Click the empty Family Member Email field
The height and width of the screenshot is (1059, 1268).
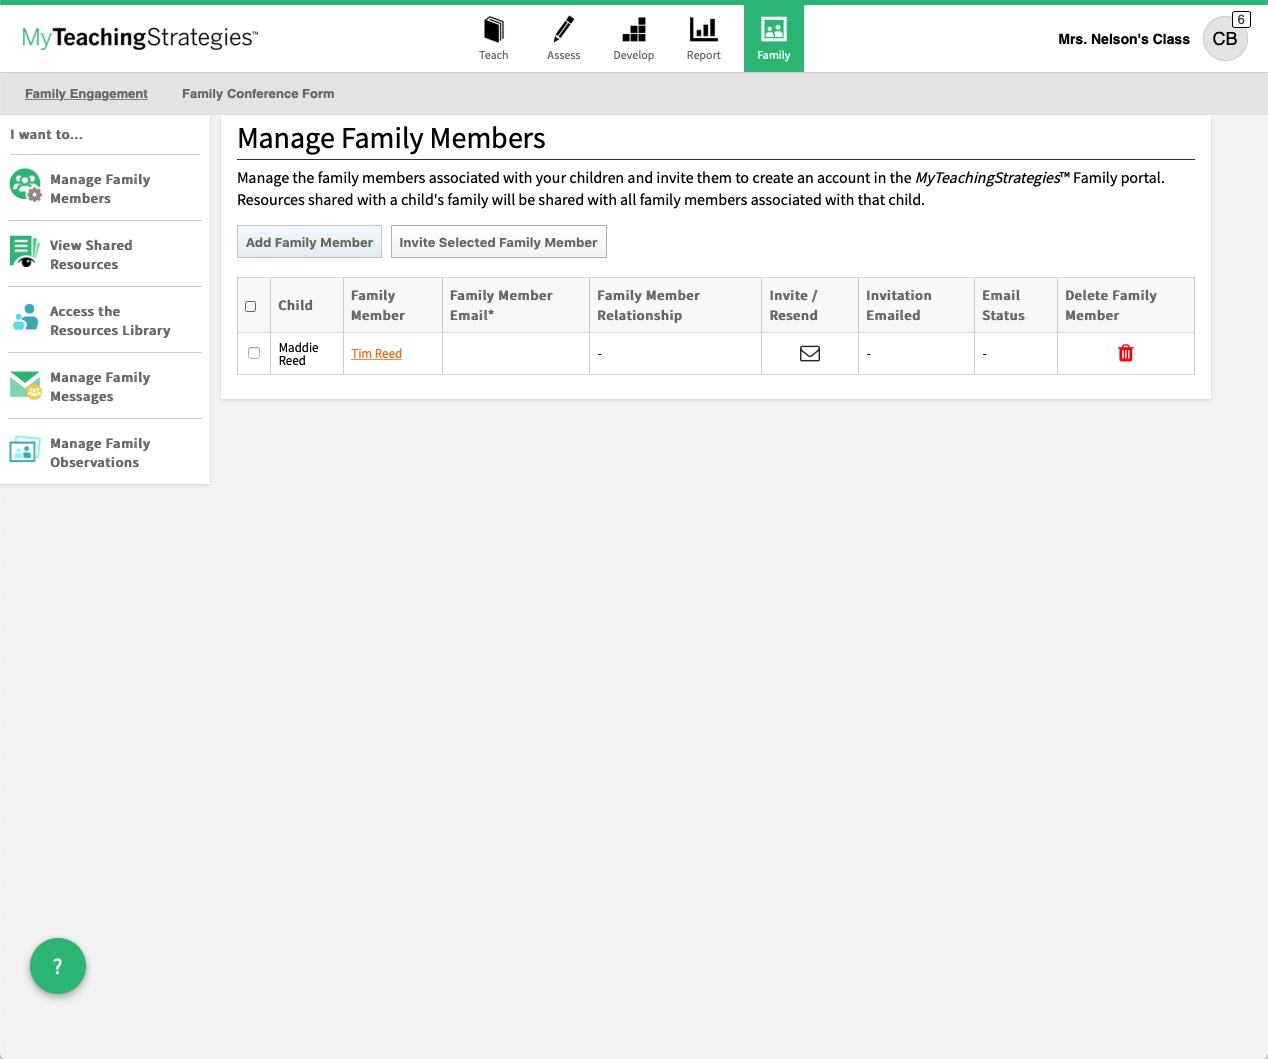515,353
